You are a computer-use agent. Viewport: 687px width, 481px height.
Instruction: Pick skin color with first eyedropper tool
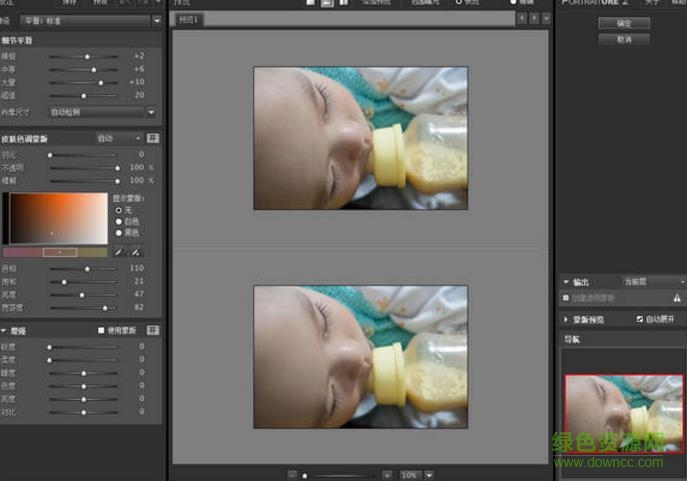tap(118, 251)
